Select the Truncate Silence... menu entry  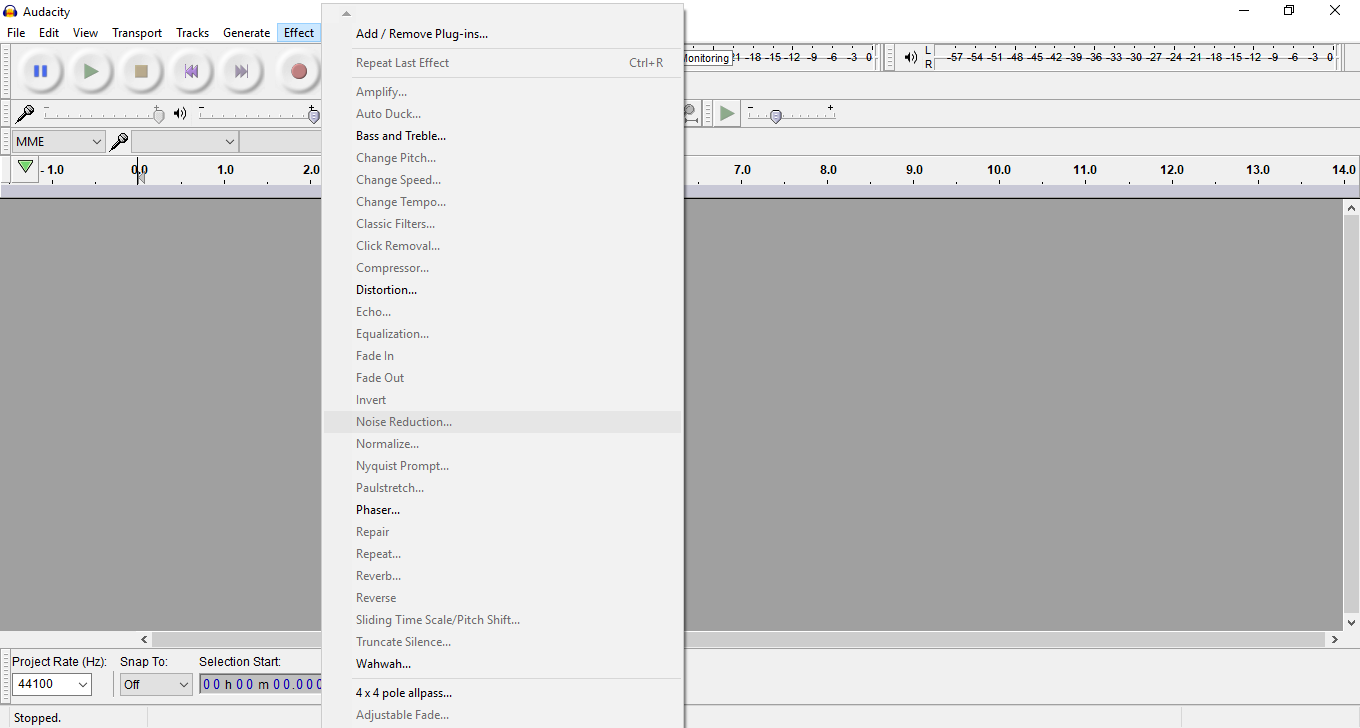click(x=502, y=642)
